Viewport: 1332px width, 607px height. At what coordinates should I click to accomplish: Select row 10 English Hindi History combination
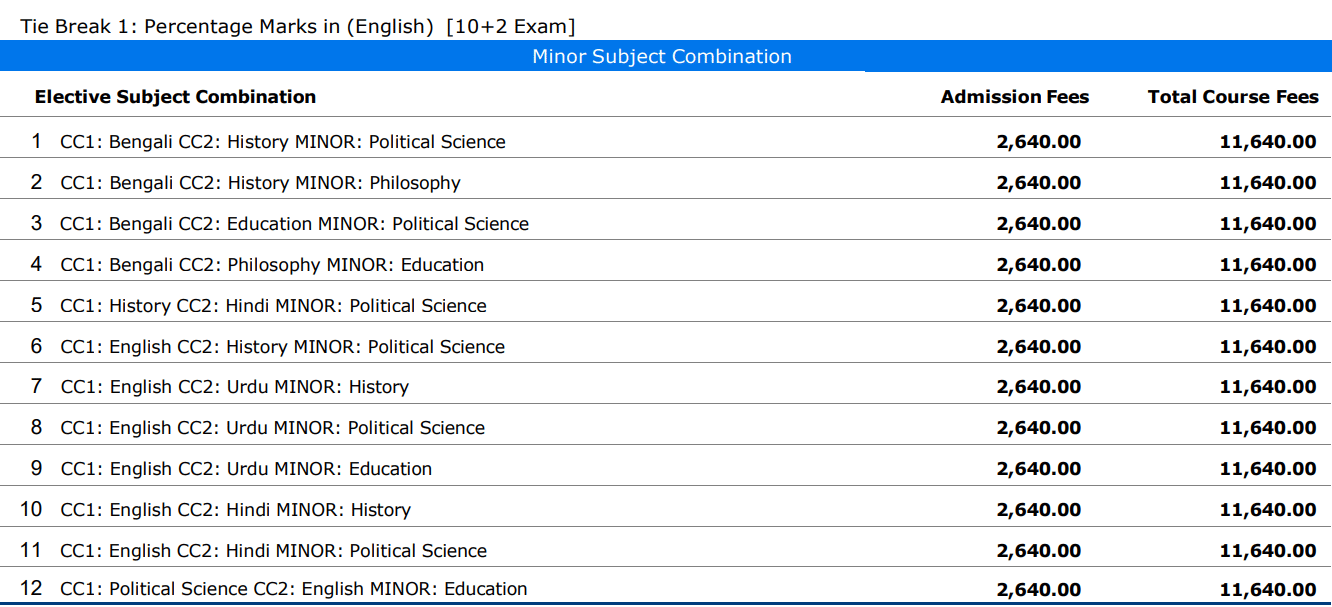pos(235,510)
